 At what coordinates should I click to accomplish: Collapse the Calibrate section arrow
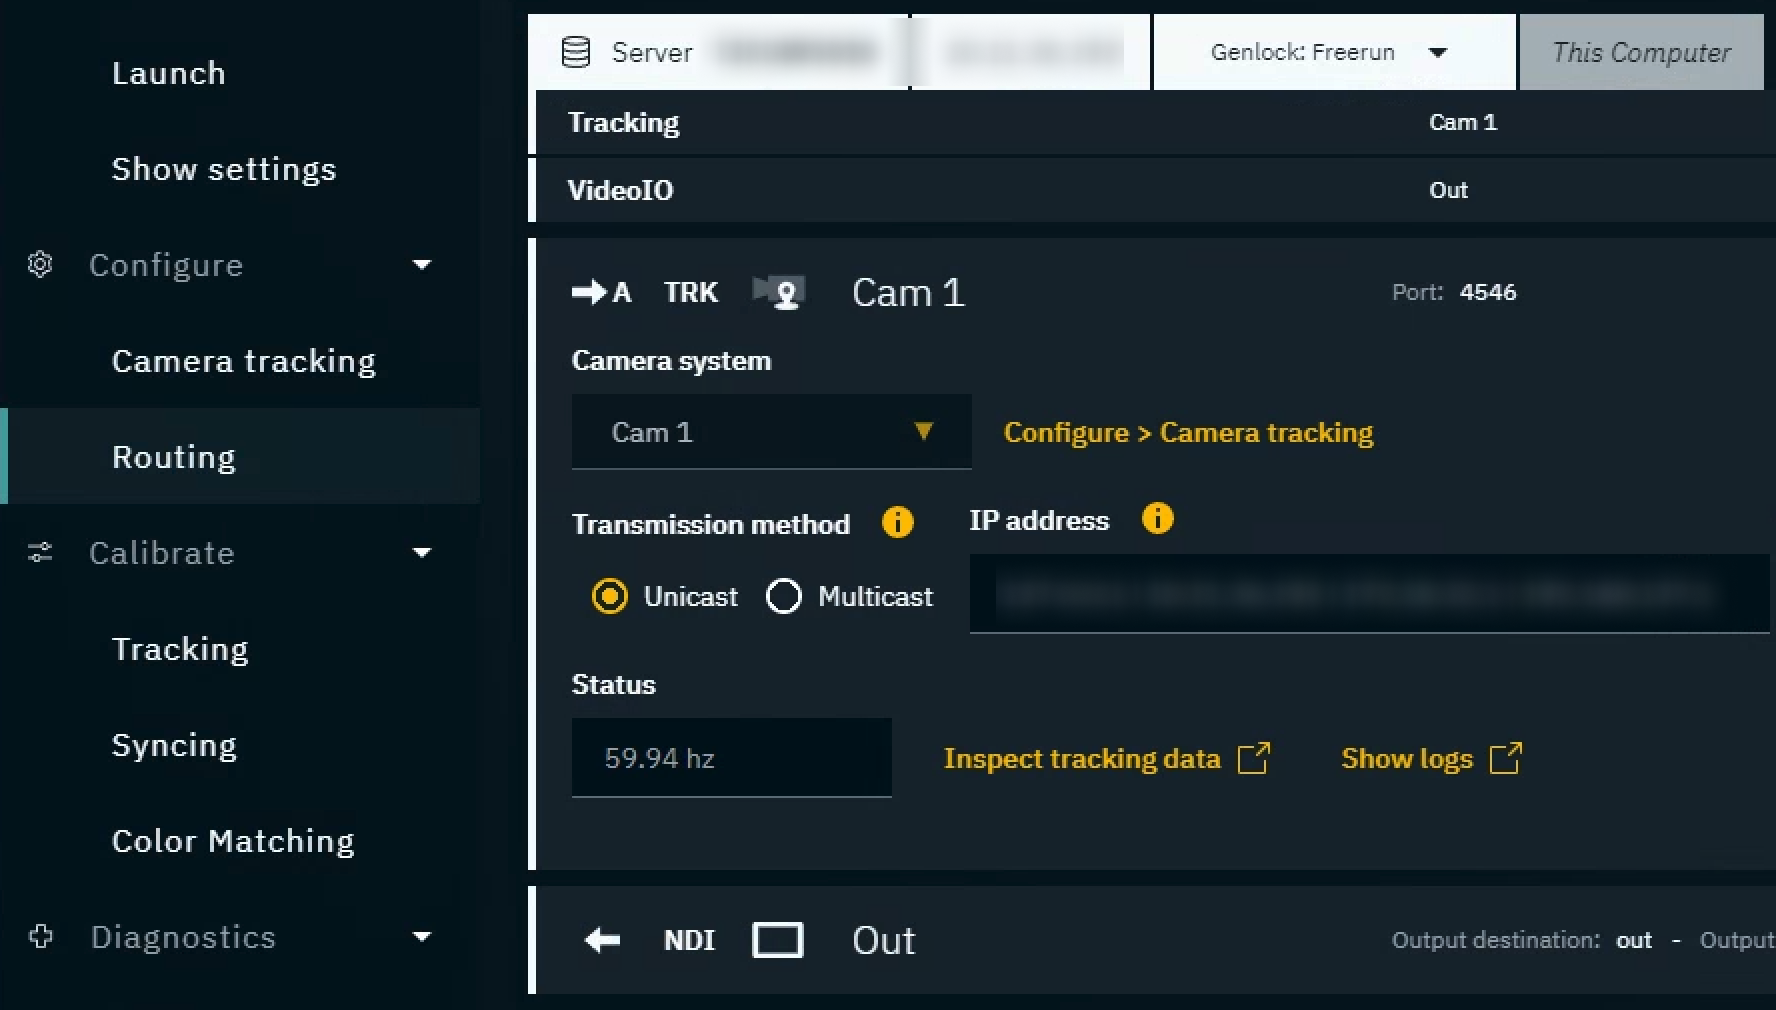click(x=422, y=553)
